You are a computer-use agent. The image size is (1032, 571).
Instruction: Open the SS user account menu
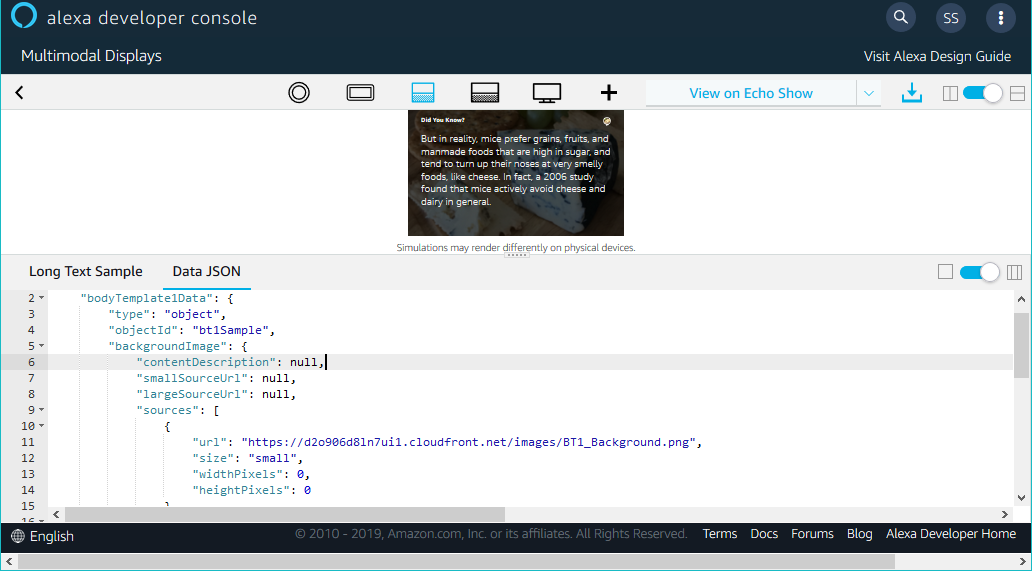[x=951, y=17]
